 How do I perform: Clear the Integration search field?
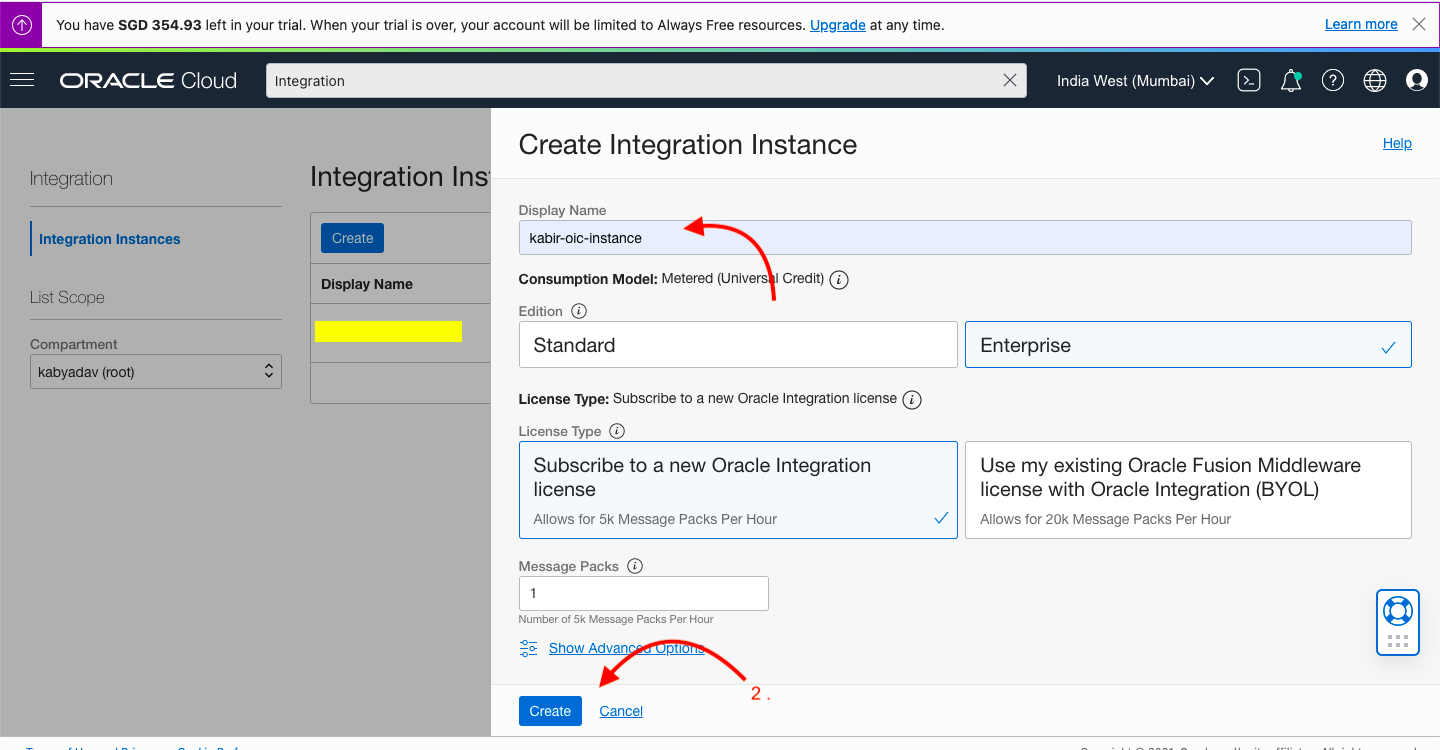1009,80
